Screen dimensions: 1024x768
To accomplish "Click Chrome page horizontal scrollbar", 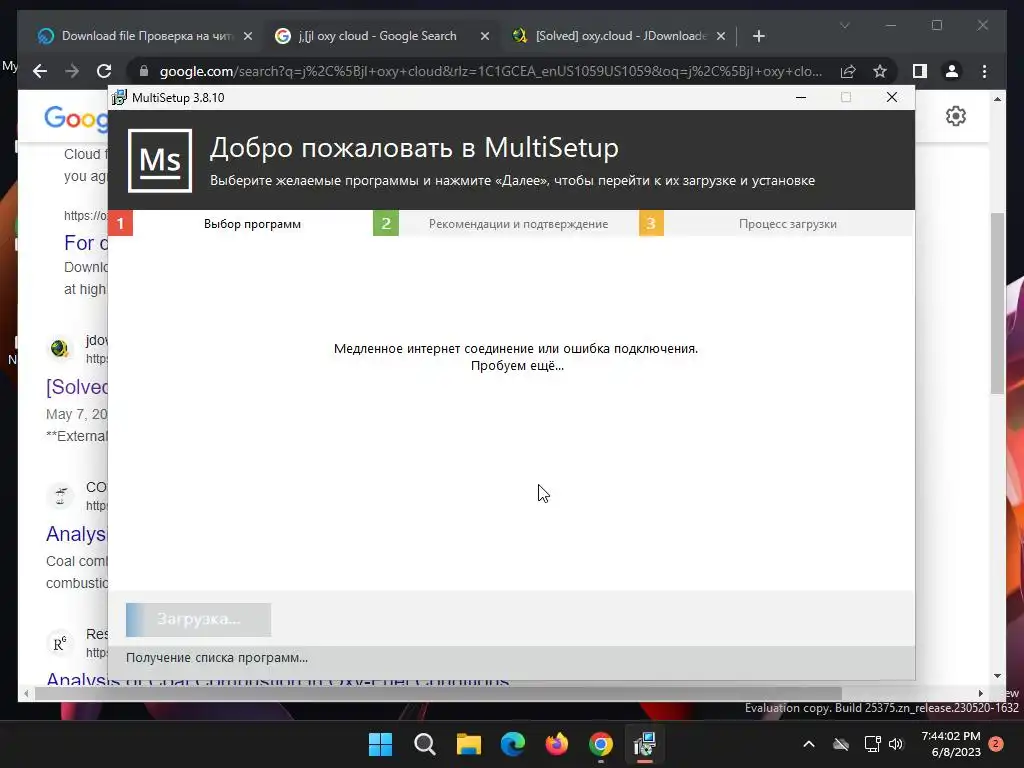I will [x=438, y=693].
